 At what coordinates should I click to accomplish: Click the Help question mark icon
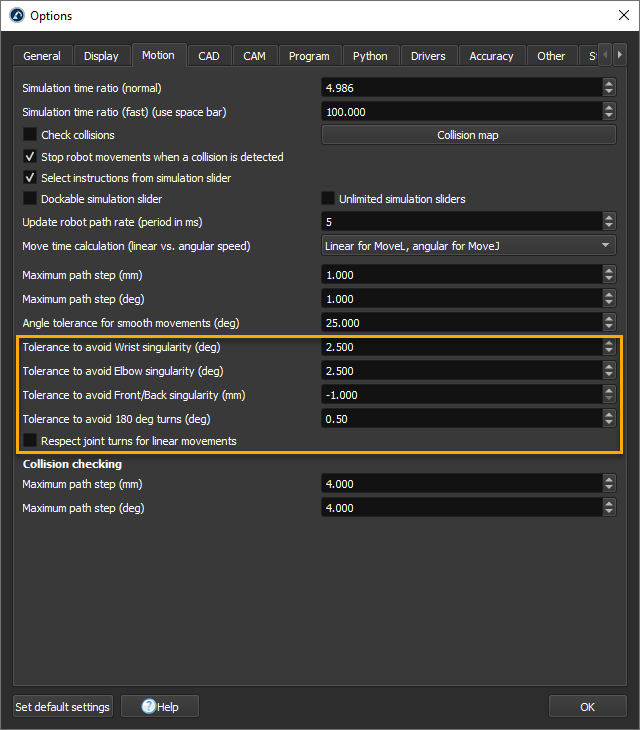[x=149, y=707]
